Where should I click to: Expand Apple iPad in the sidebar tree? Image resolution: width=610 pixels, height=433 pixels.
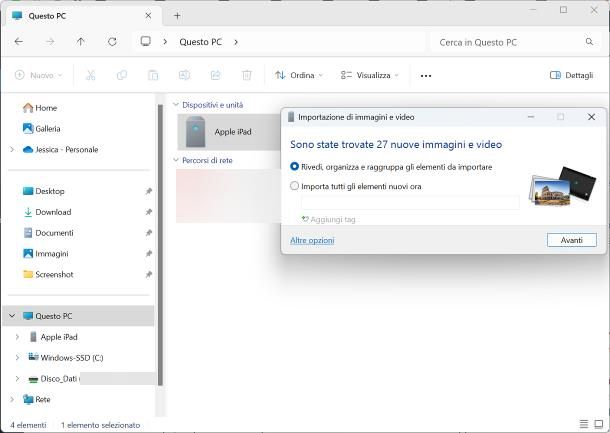17,337
